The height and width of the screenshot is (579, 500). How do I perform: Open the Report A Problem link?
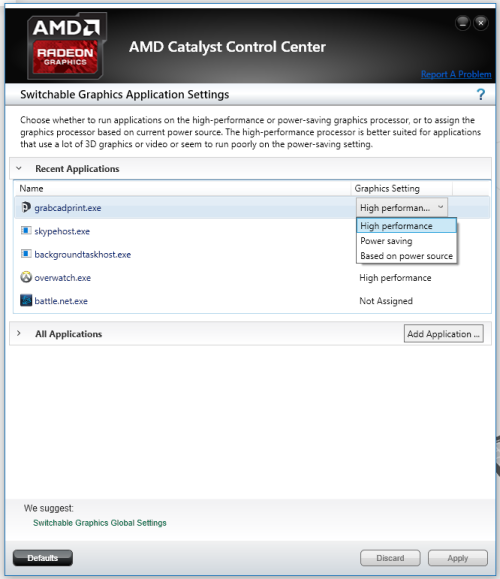(x=456, y=74)
